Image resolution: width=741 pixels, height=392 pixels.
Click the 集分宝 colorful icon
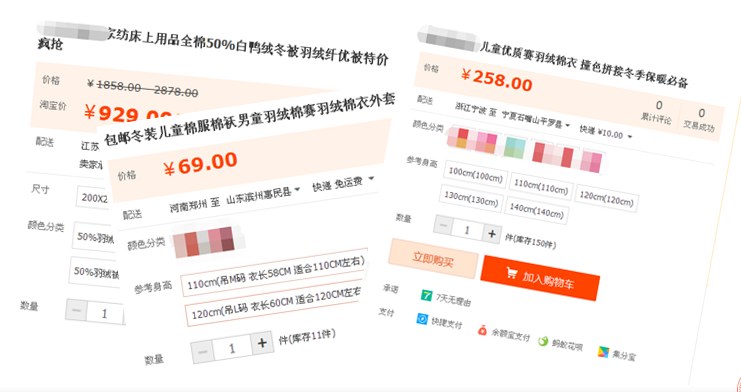(x=603, y=352)
